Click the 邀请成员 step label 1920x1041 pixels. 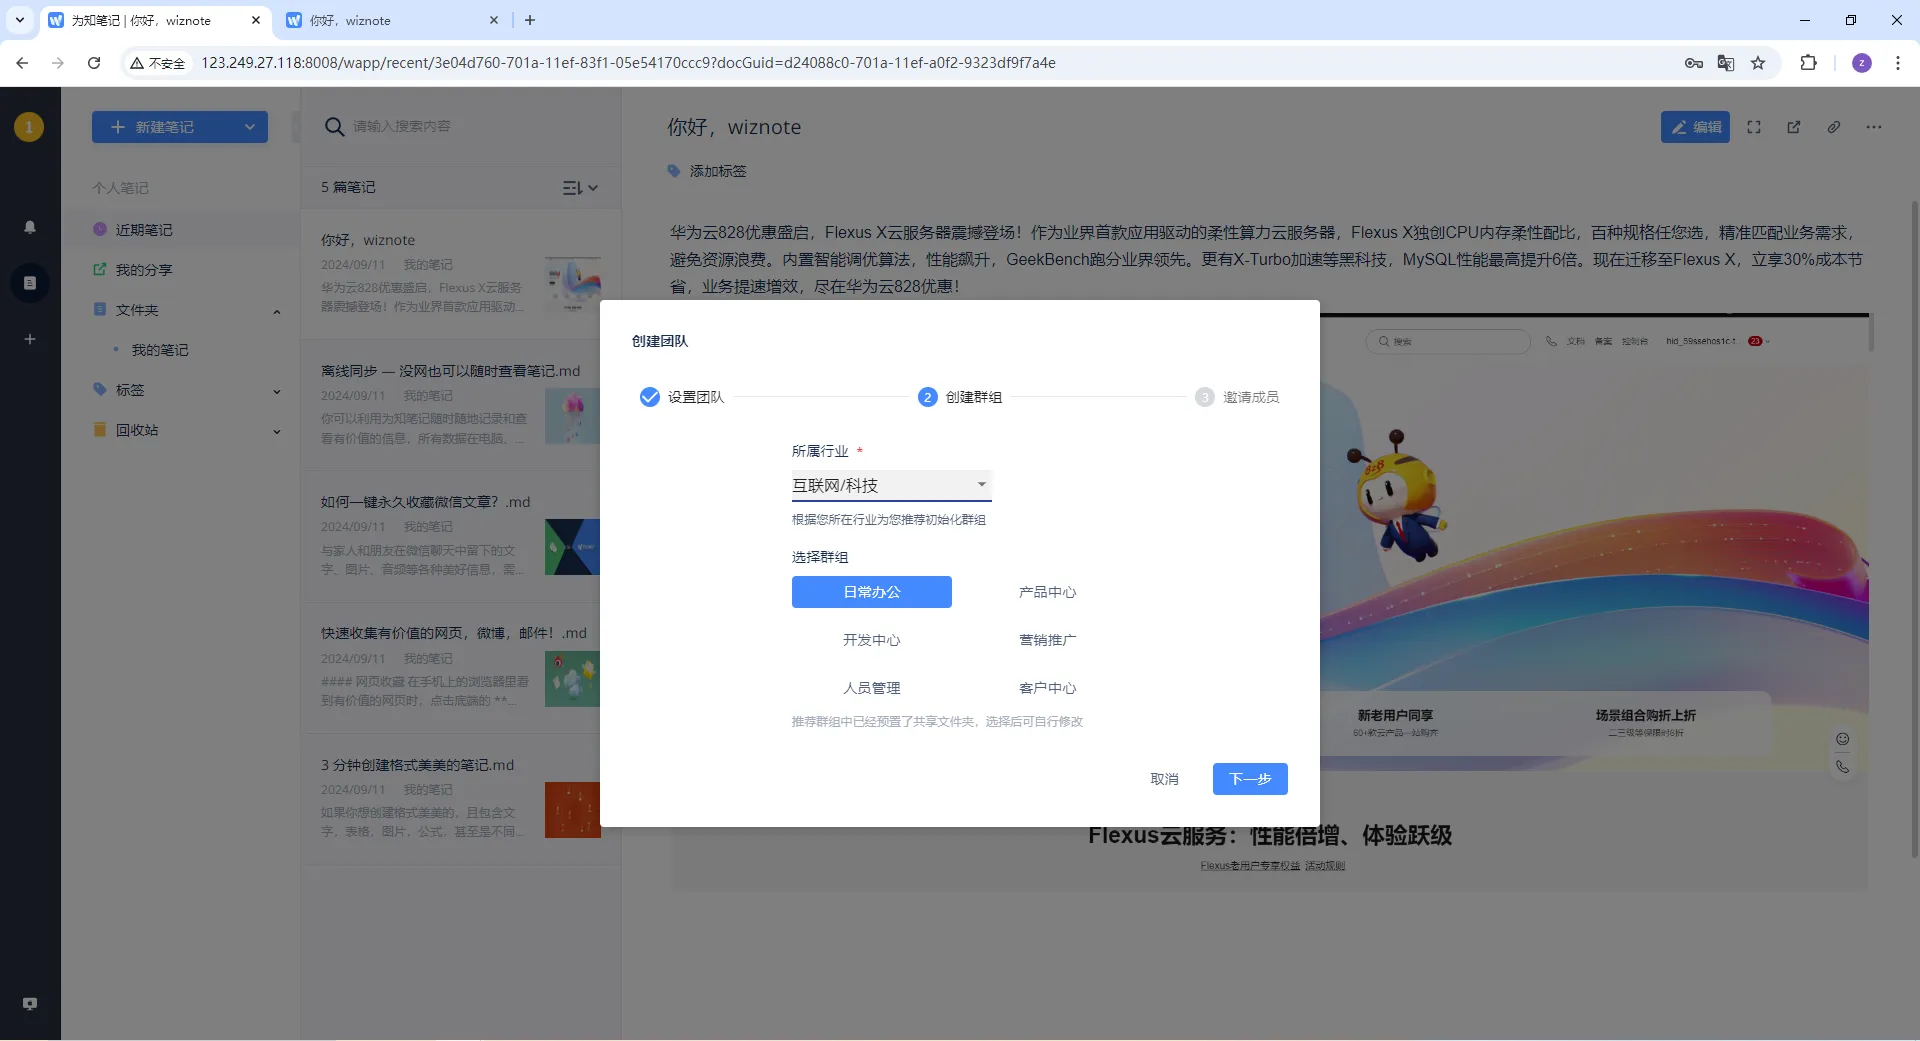click(x=1251, y=397)
